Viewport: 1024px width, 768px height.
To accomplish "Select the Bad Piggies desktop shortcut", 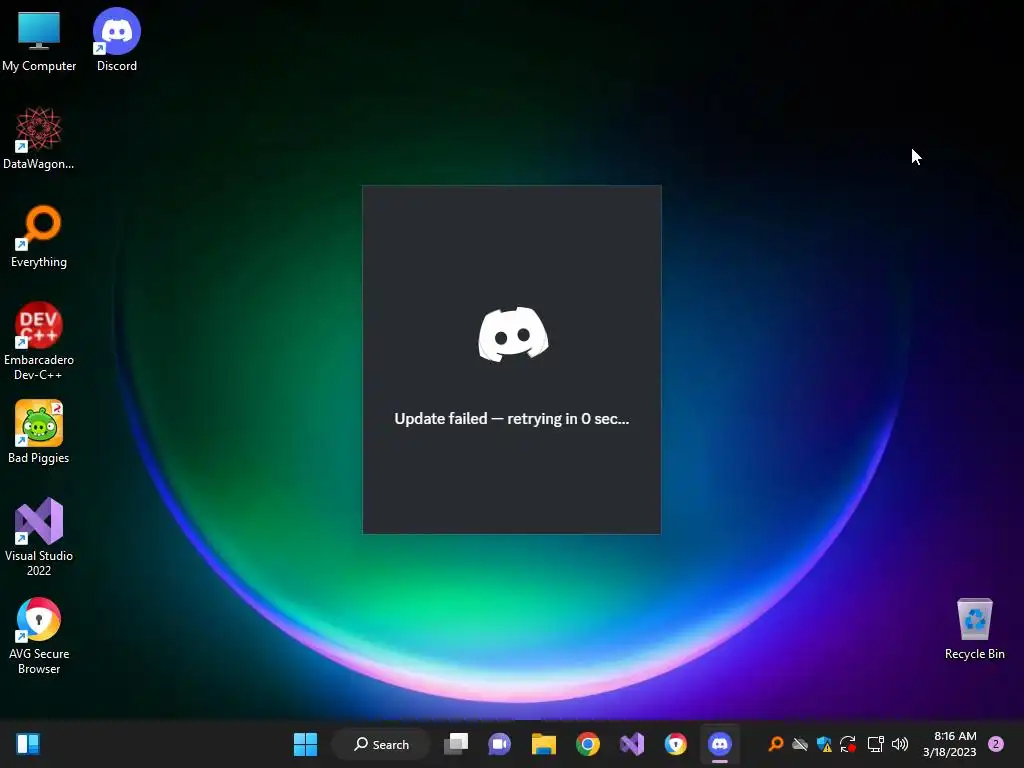I will 39,432.
